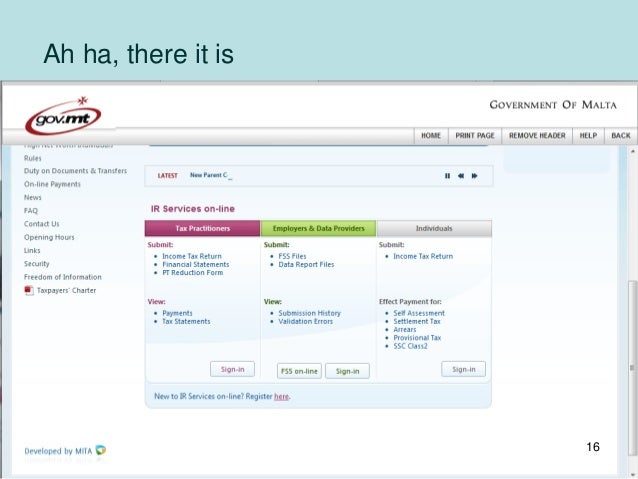The image size is (638, 479).
Task: Open Income Tax Return under Tax Practitioners
Action: [x=192, y=256]
